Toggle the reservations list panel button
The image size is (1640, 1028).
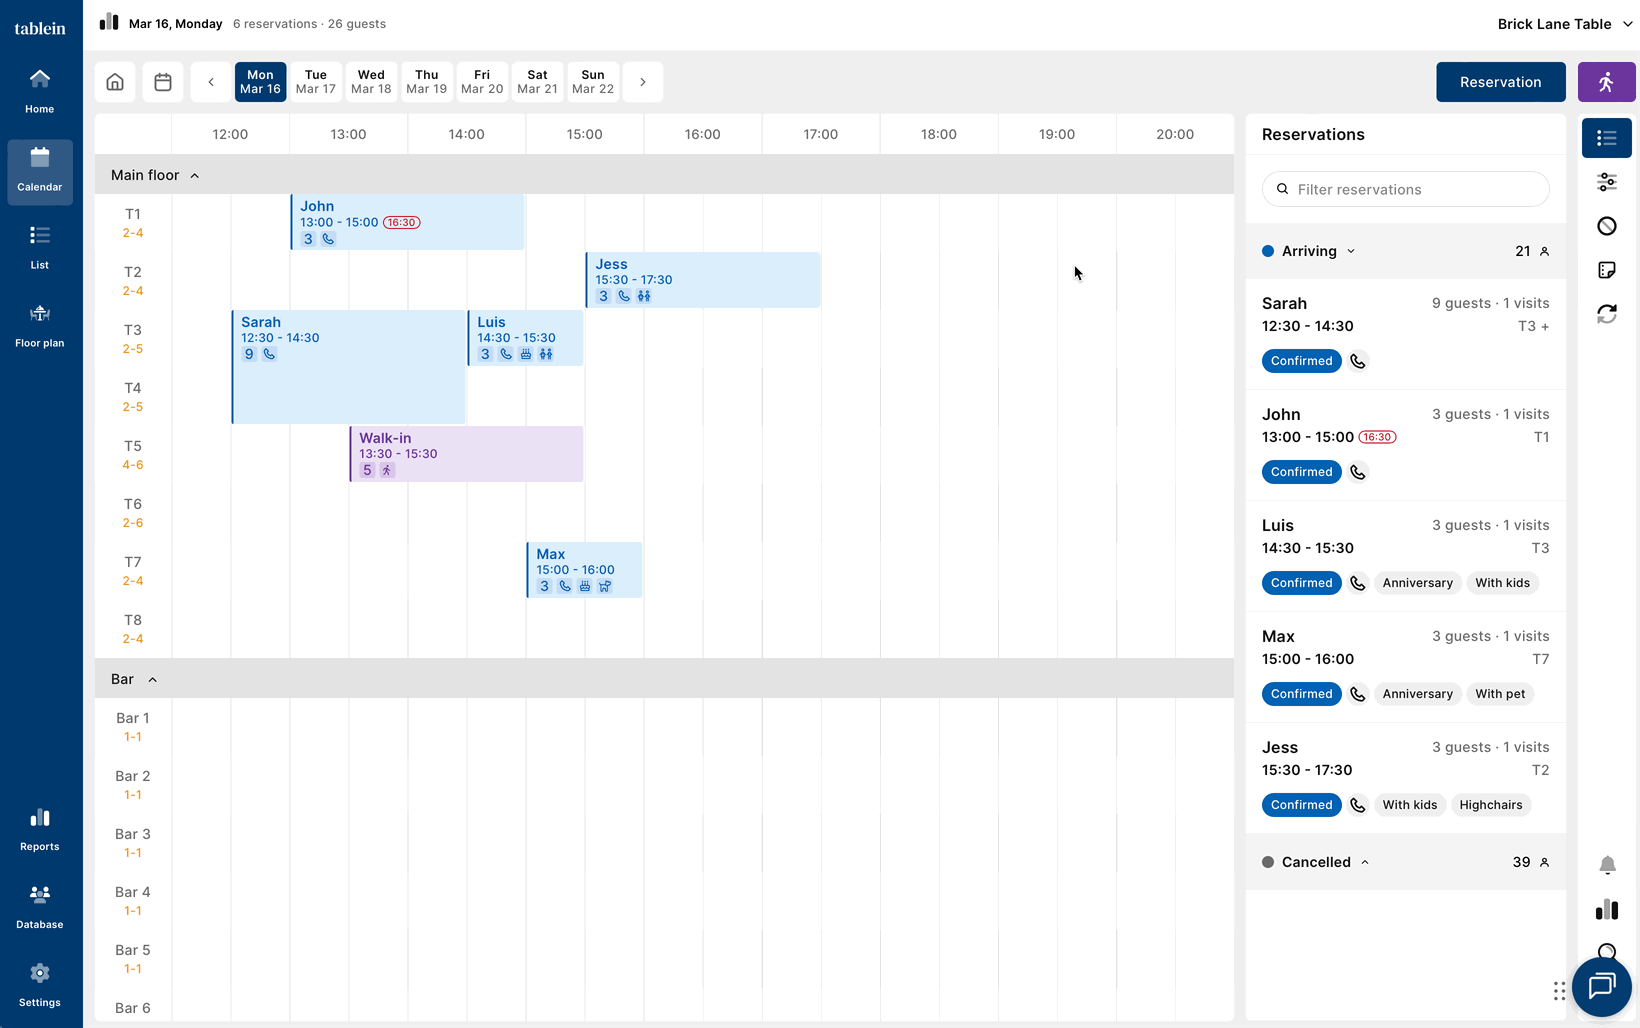point(1606,138)
